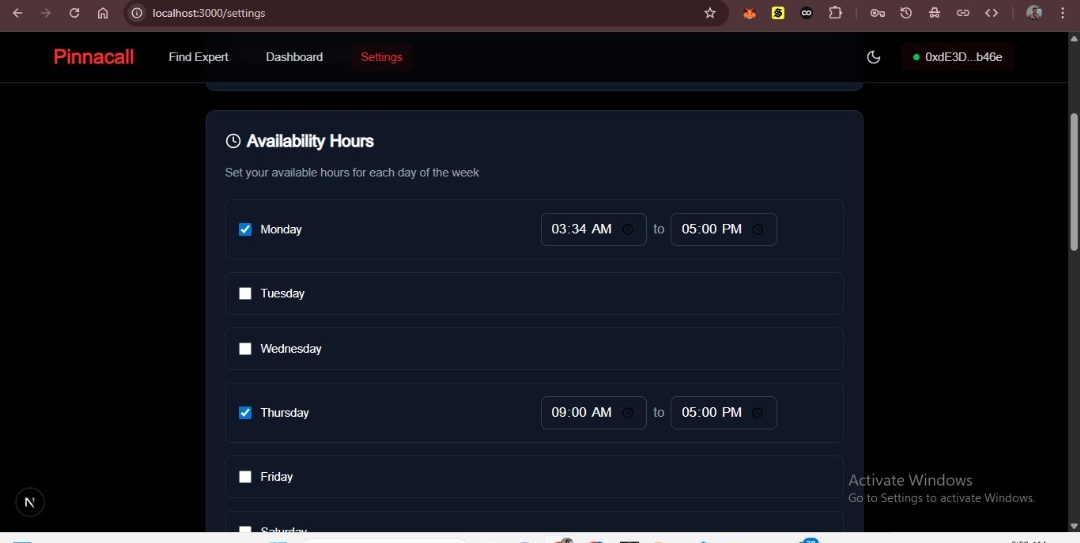This screenshot has width=1080, height=543.
Task: Click the Tuesday day label
Action: (282, 294)
